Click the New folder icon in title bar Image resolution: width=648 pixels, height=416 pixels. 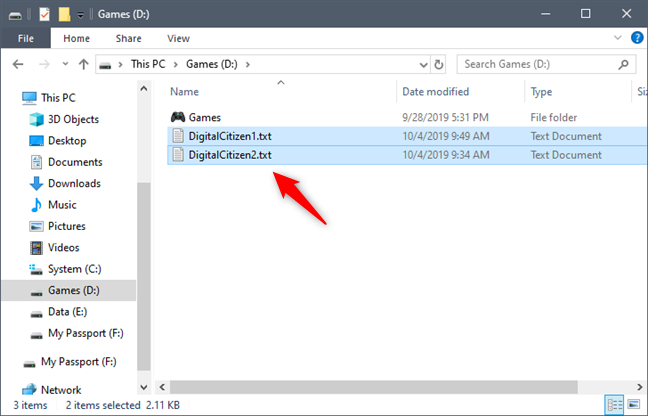click(x=64, y=14)
